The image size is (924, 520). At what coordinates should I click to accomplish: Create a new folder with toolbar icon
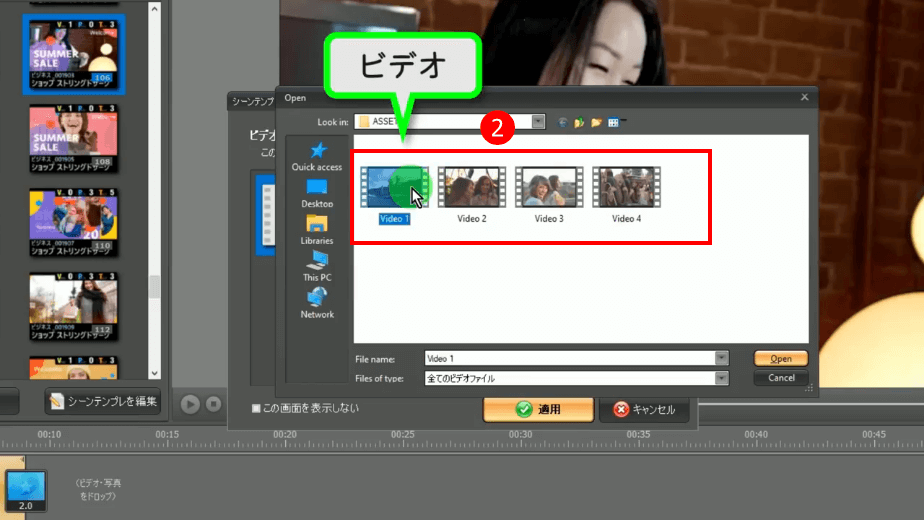click(596, 122)
